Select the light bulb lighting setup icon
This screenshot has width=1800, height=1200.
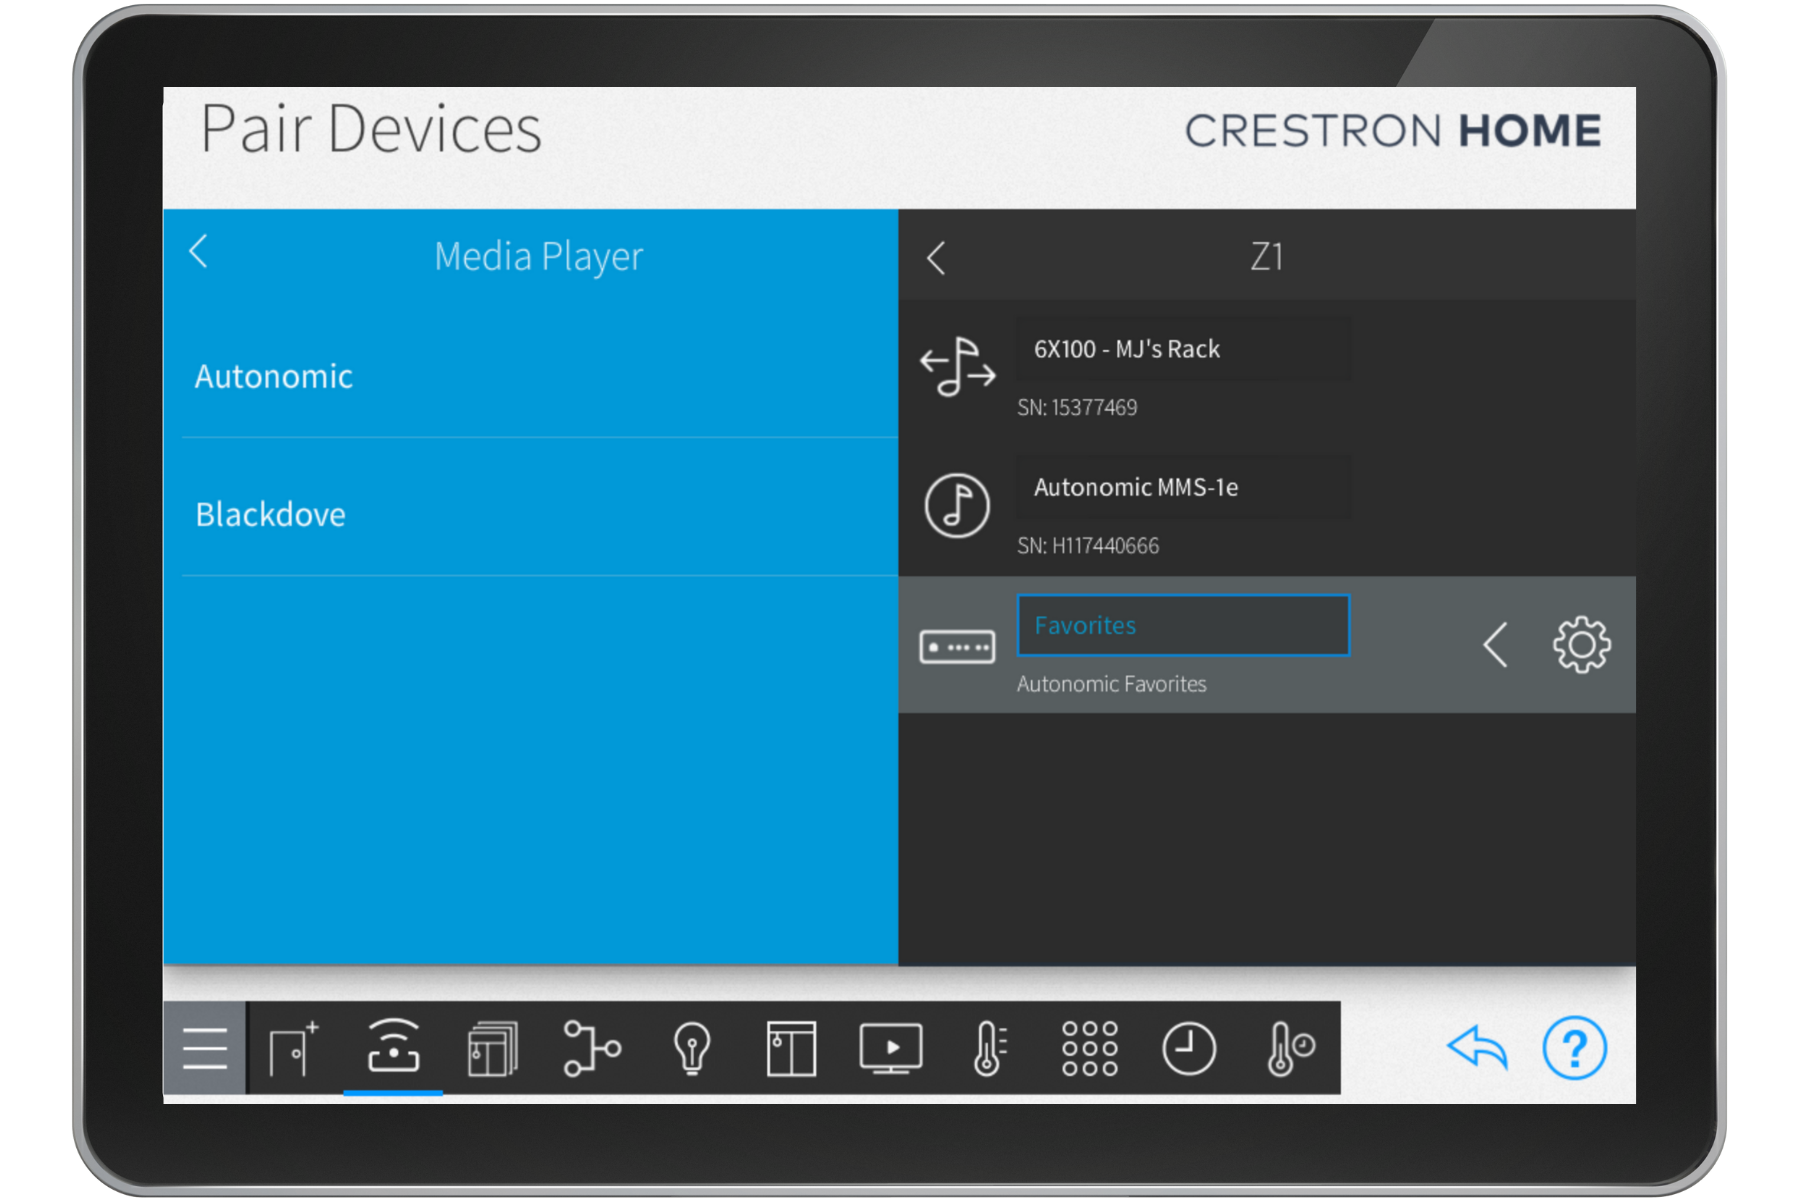(x=692, y=1048)
